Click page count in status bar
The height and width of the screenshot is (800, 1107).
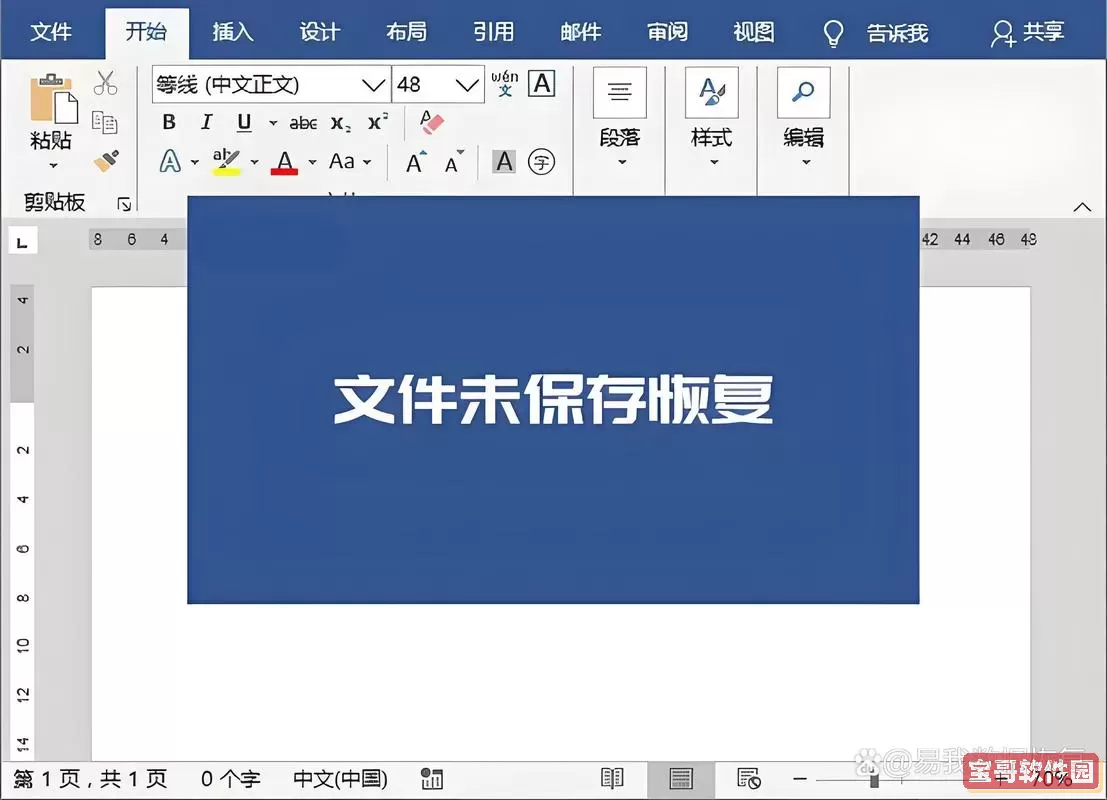(90, 779)
